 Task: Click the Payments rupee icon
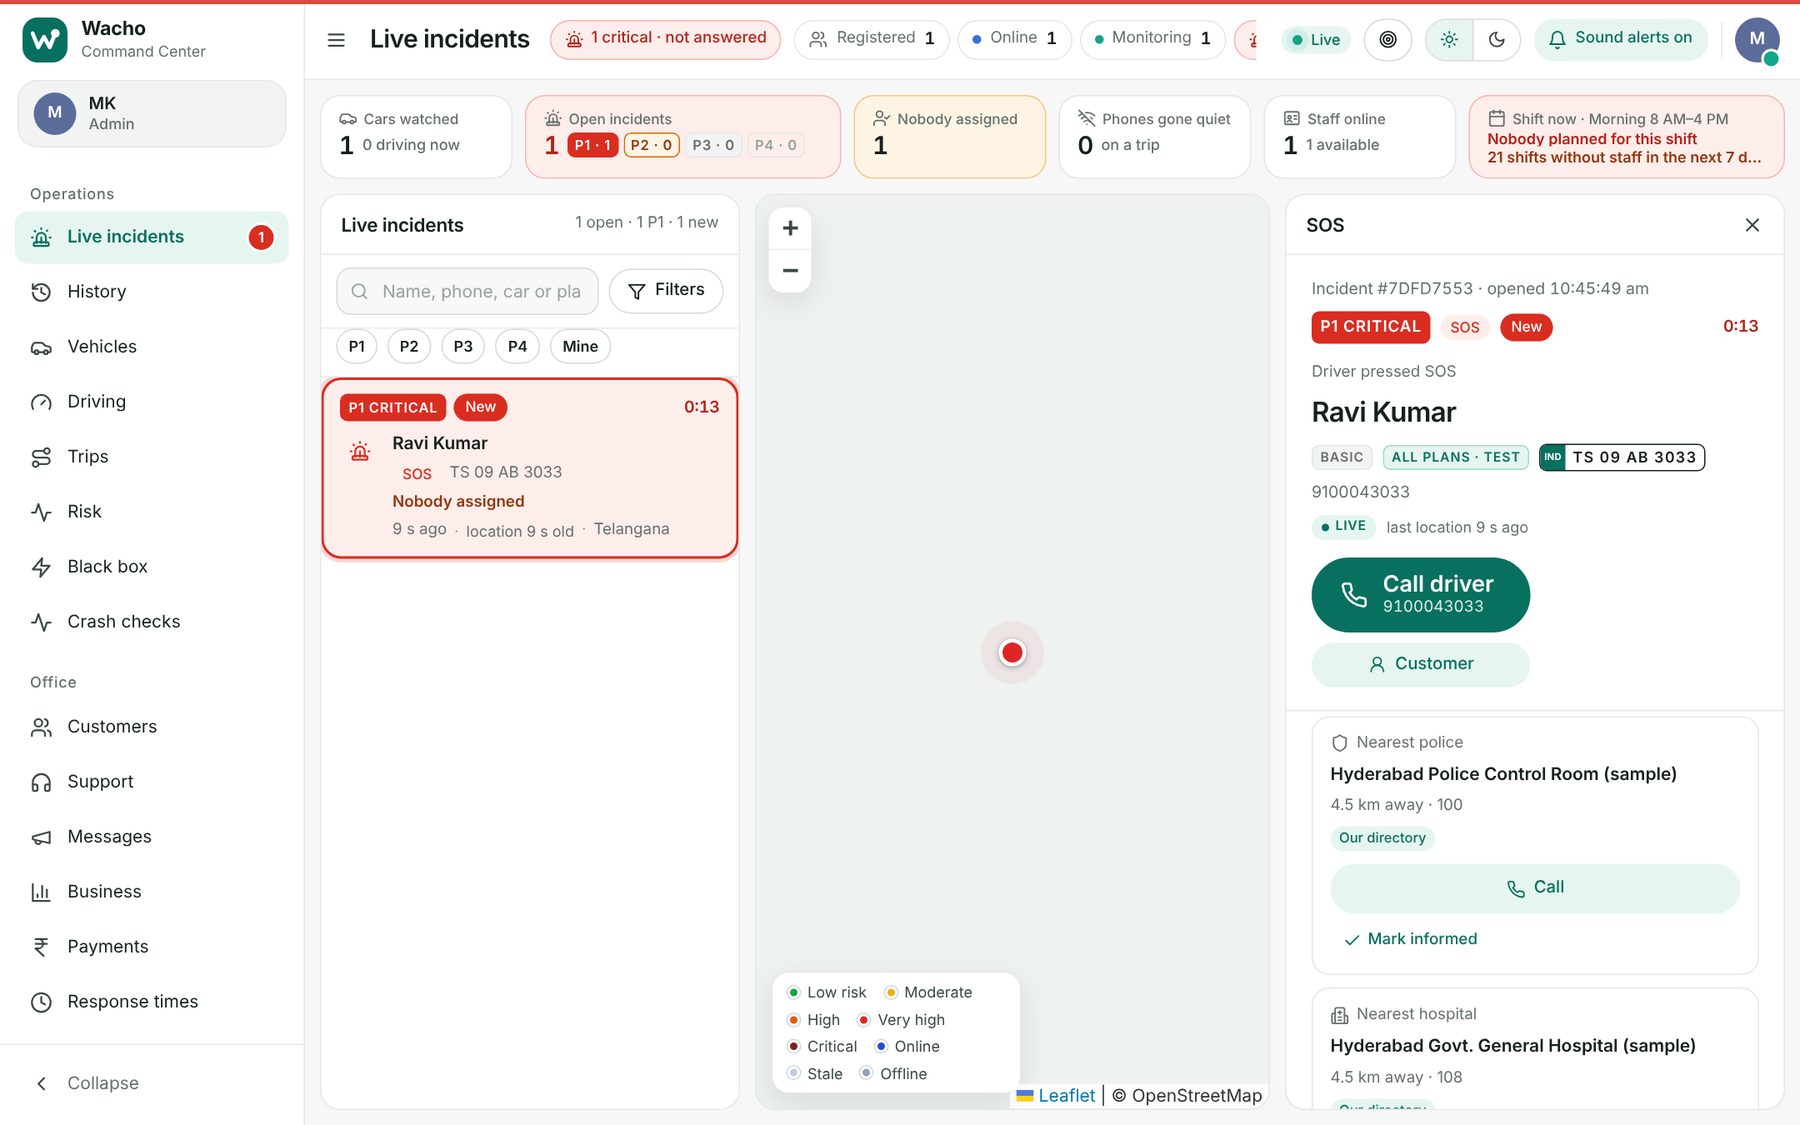41,947
